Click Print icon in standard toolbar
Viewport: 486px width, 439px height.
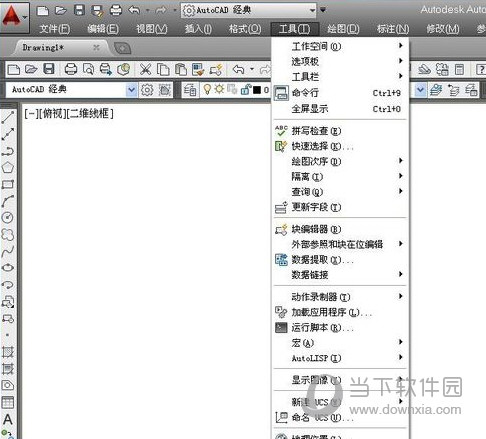(x=71, y=69)
